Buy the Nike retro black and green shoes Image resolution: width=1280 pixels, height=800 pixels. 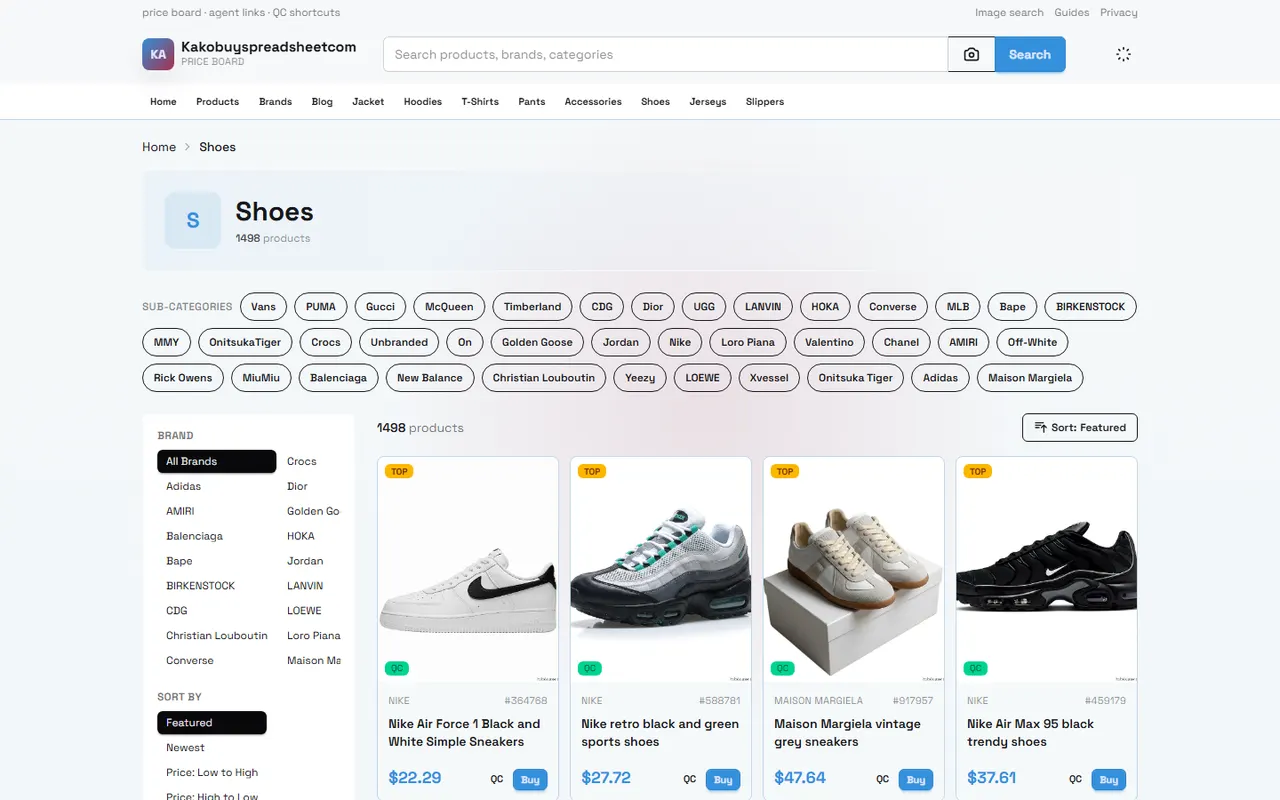[723, 780]
